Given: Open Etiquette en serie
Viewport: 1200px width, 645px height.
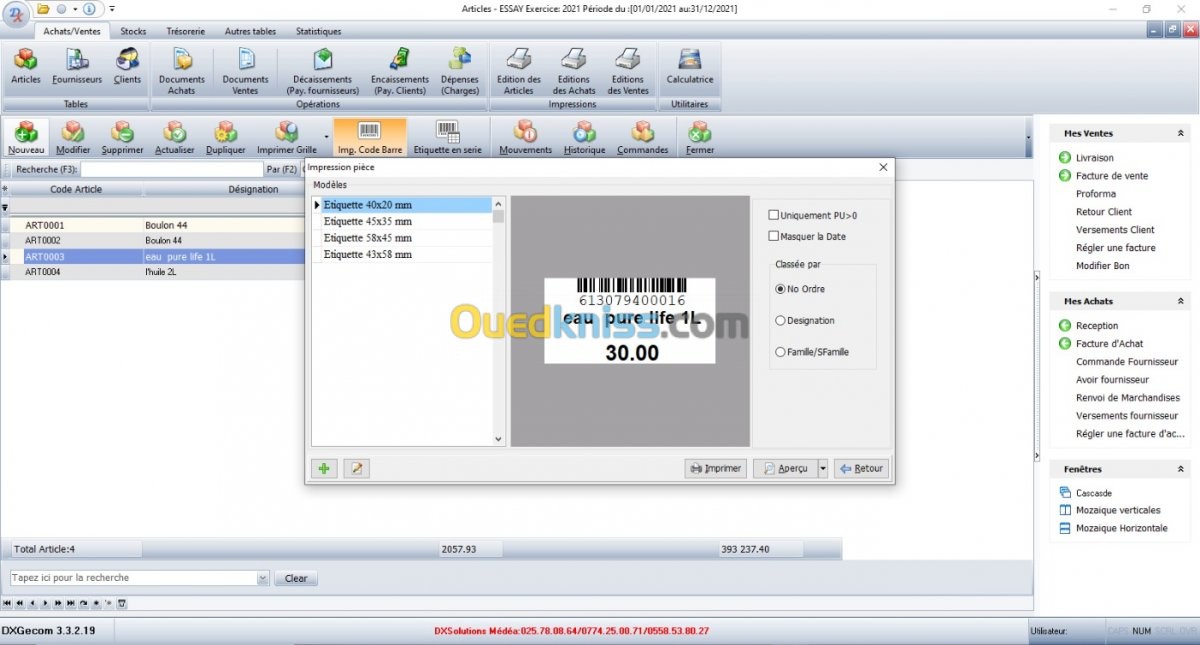Looking at the screenshot, I should click(x=448, y=137).
